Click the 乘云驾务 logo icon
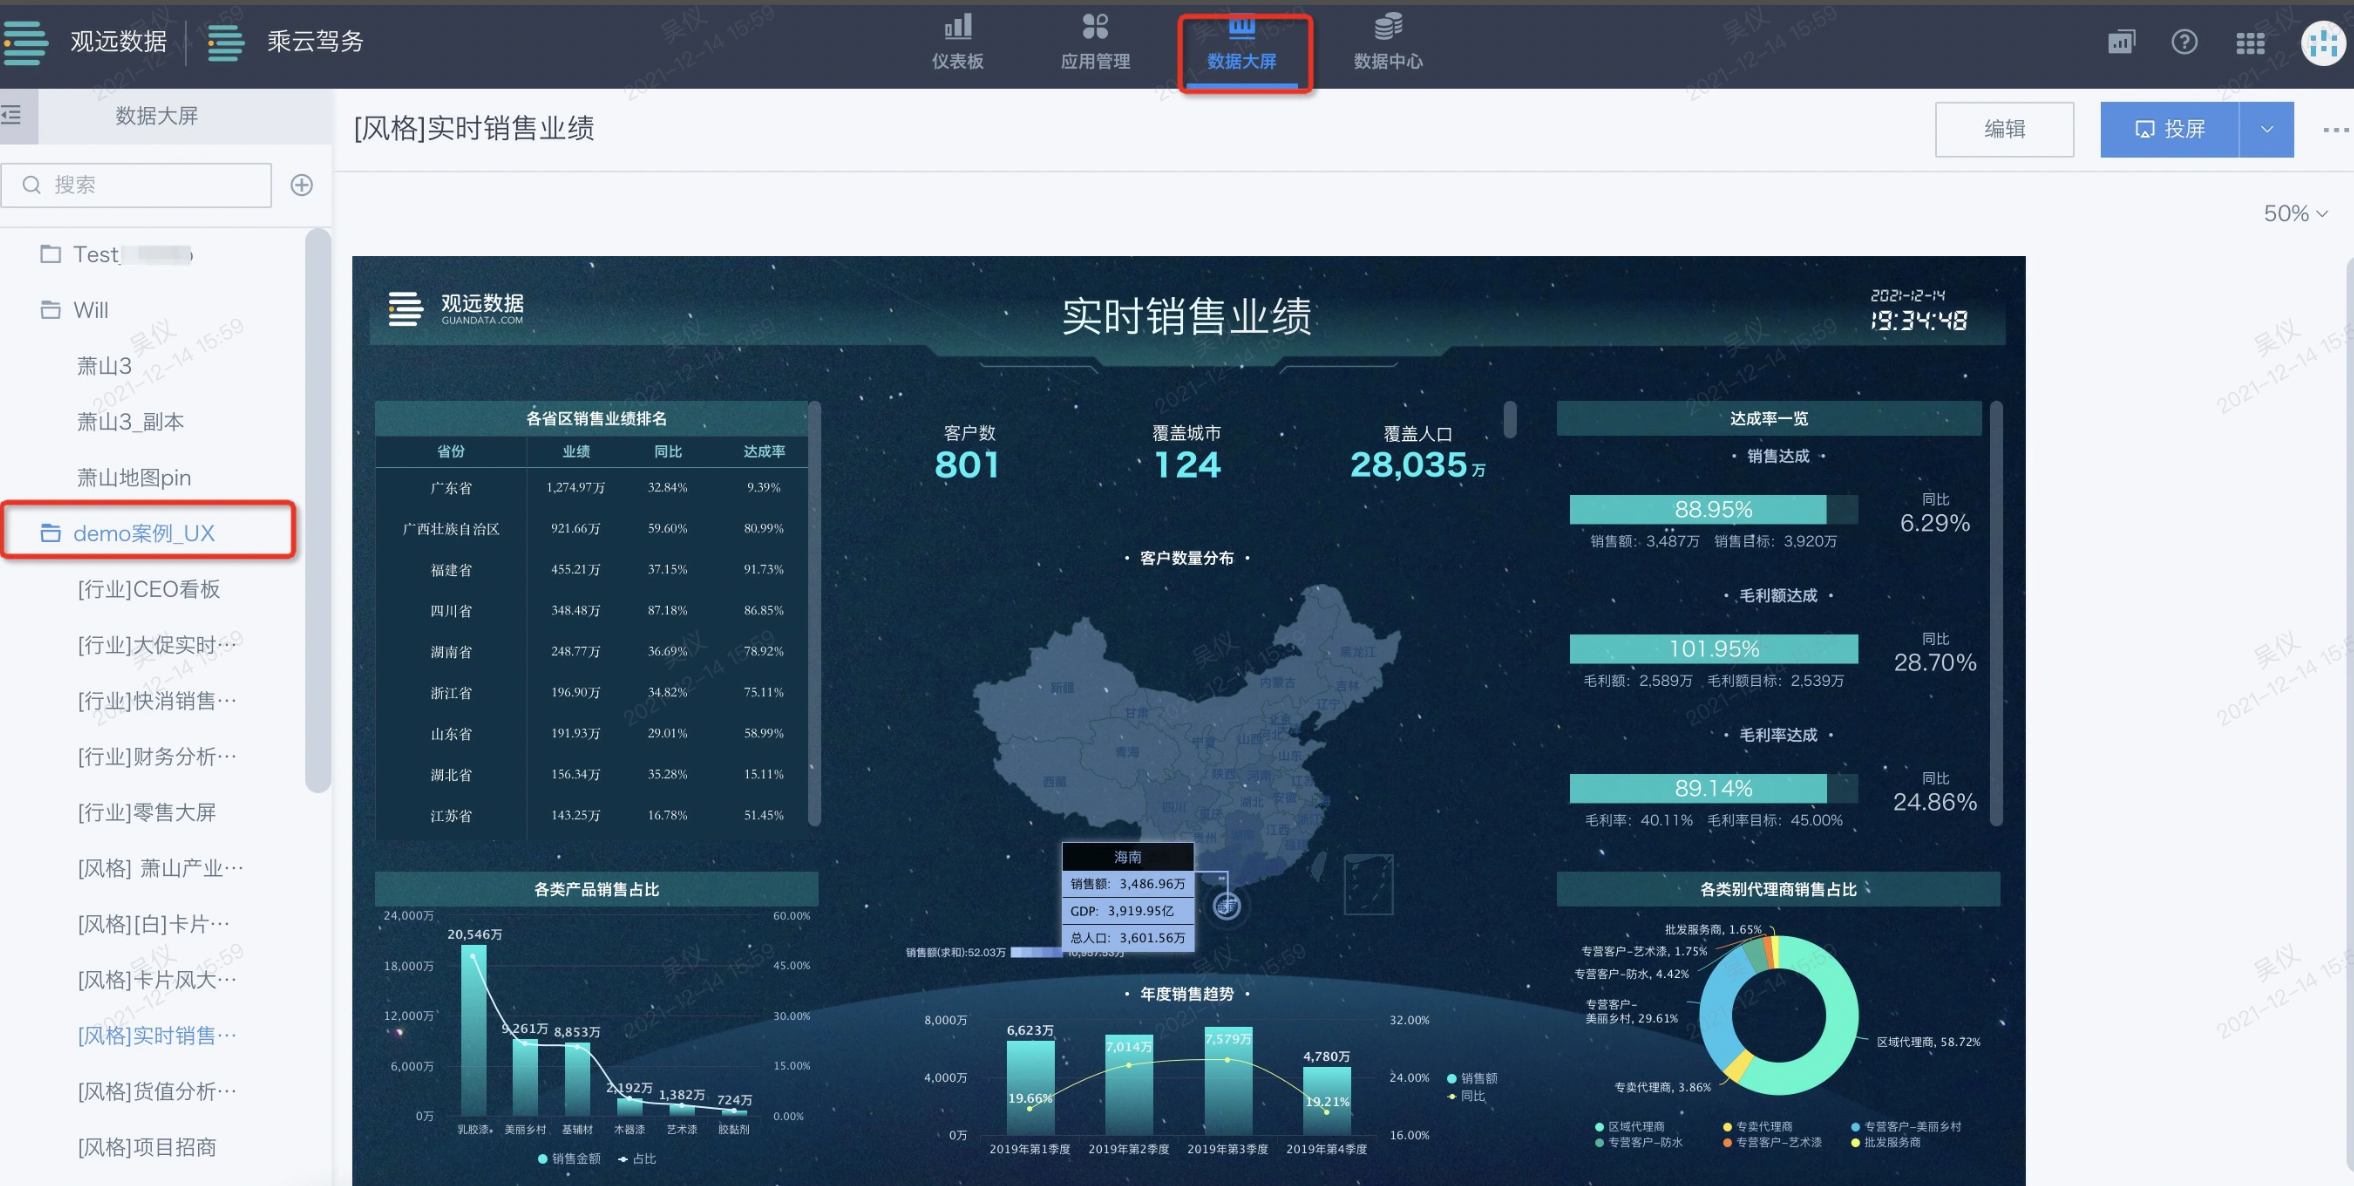The width and height of the screenshot is (2354, 1186). 227,42
